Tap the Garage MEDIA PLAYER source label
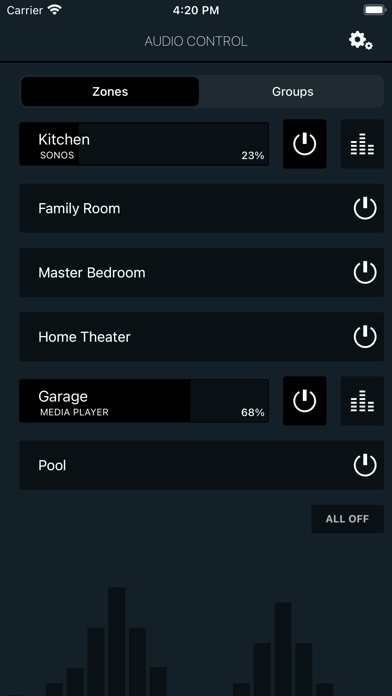 (x=74, y=412)
